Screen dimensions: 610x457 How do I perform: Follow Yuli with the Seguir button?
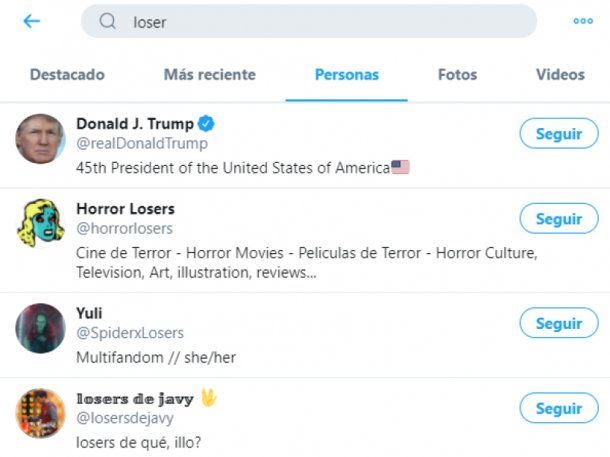(x=558, y=324)
